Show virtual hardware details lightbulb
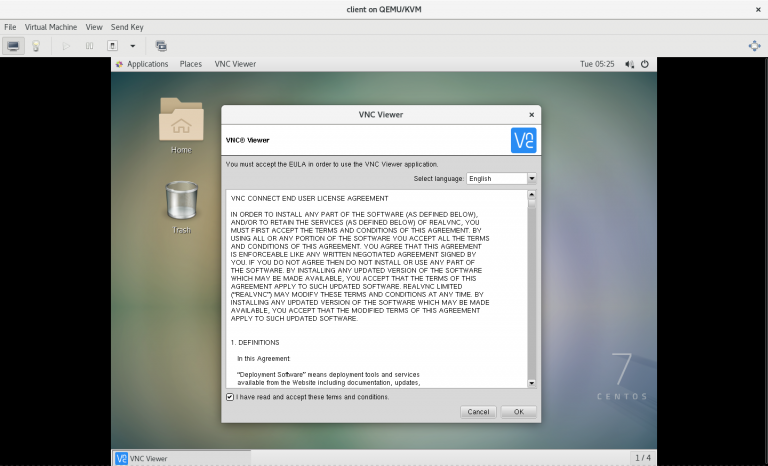This screenshot has height=466, width=768. [x=36, y=46]
